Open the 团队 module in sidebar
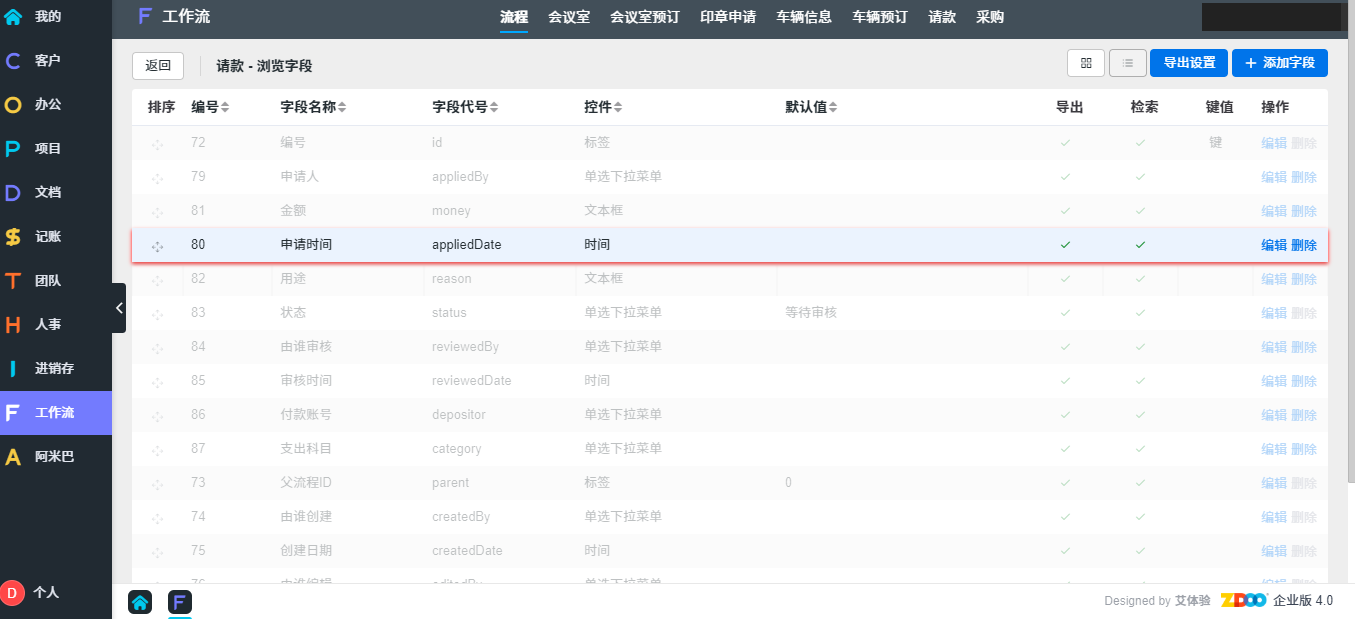The width and height of the screenshot is (1355, 619). click(56, 280)
